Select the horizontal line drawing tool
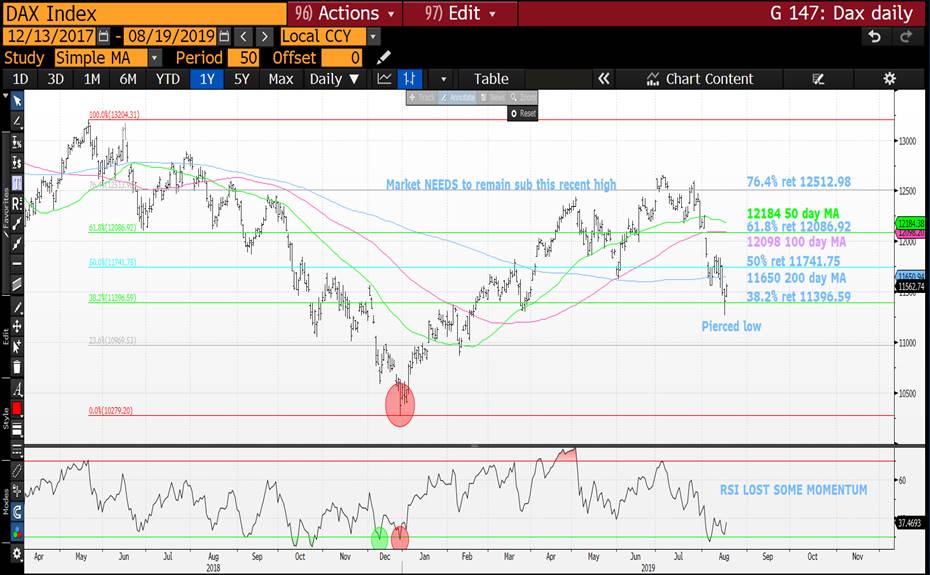 (17, 263)
